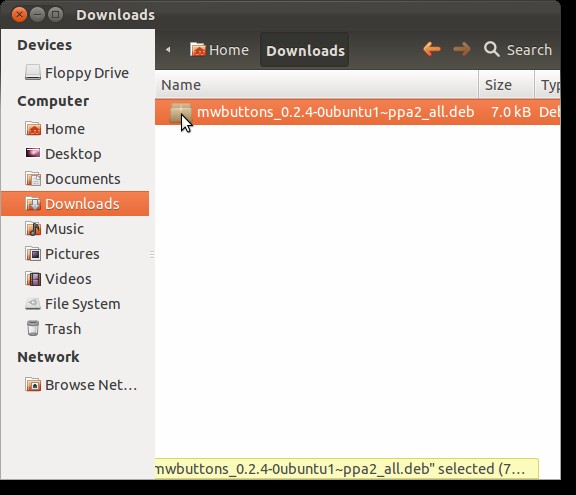Expand path bar with small left triangle
The height and width of the screenshot is (495, 576).
click(x=168, y=49)
